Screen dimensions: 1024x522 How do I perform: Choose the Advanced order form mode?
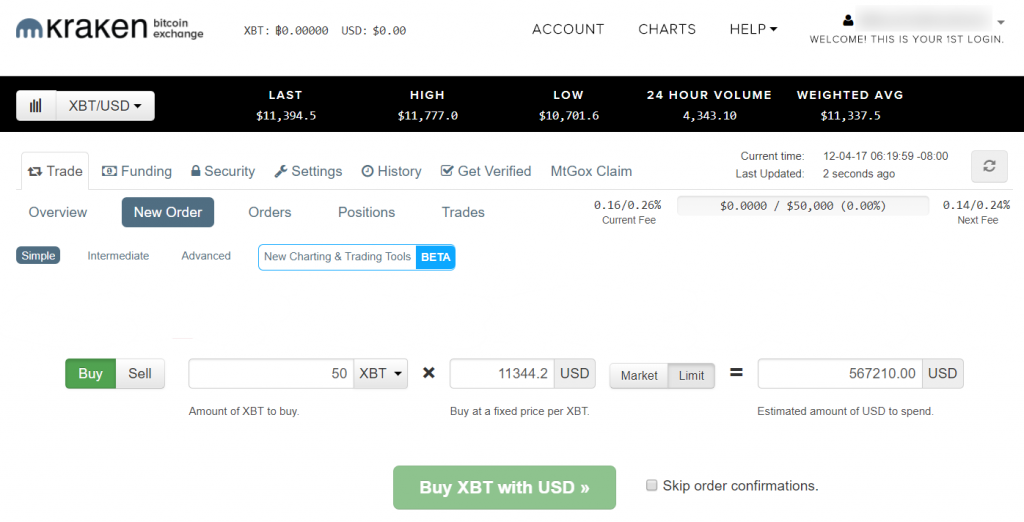click(206, 255)
